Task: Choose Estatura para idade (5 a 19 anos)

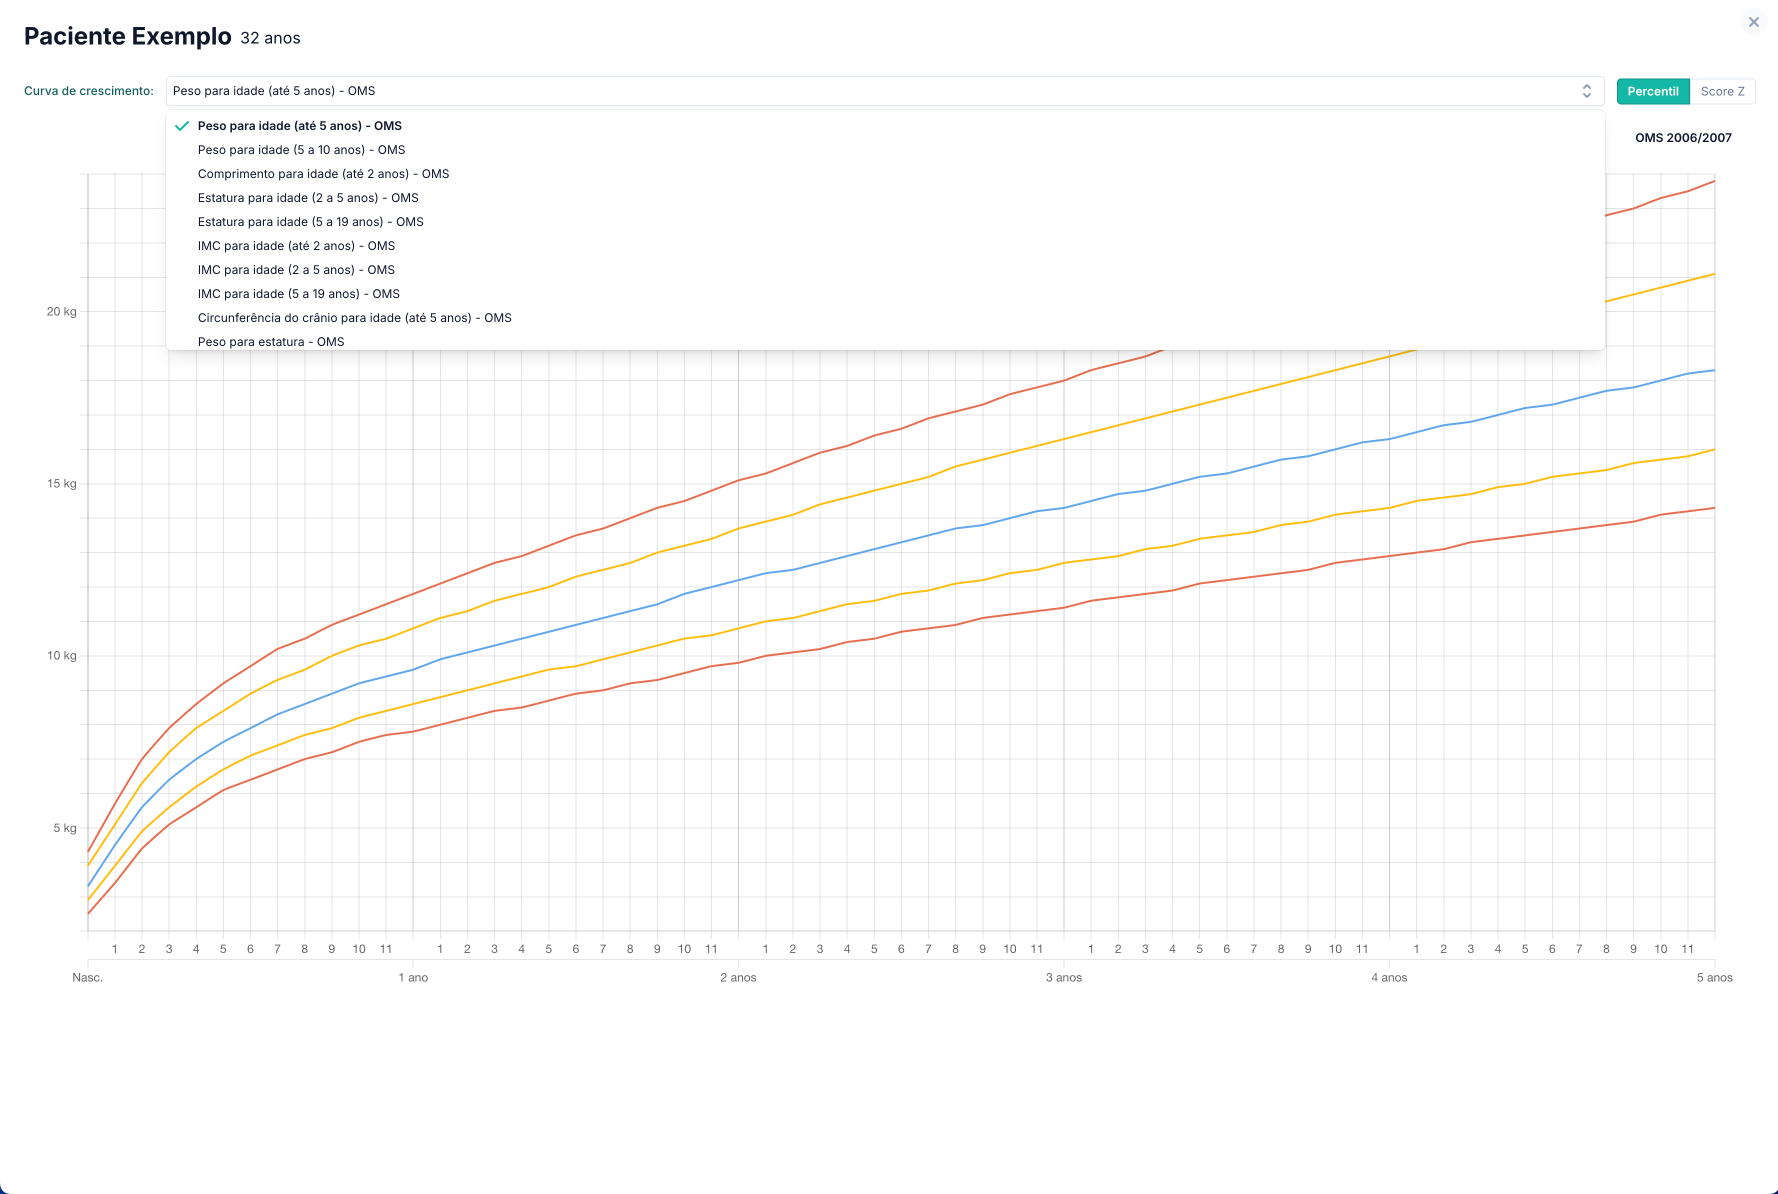Action: tap(311, 221)
